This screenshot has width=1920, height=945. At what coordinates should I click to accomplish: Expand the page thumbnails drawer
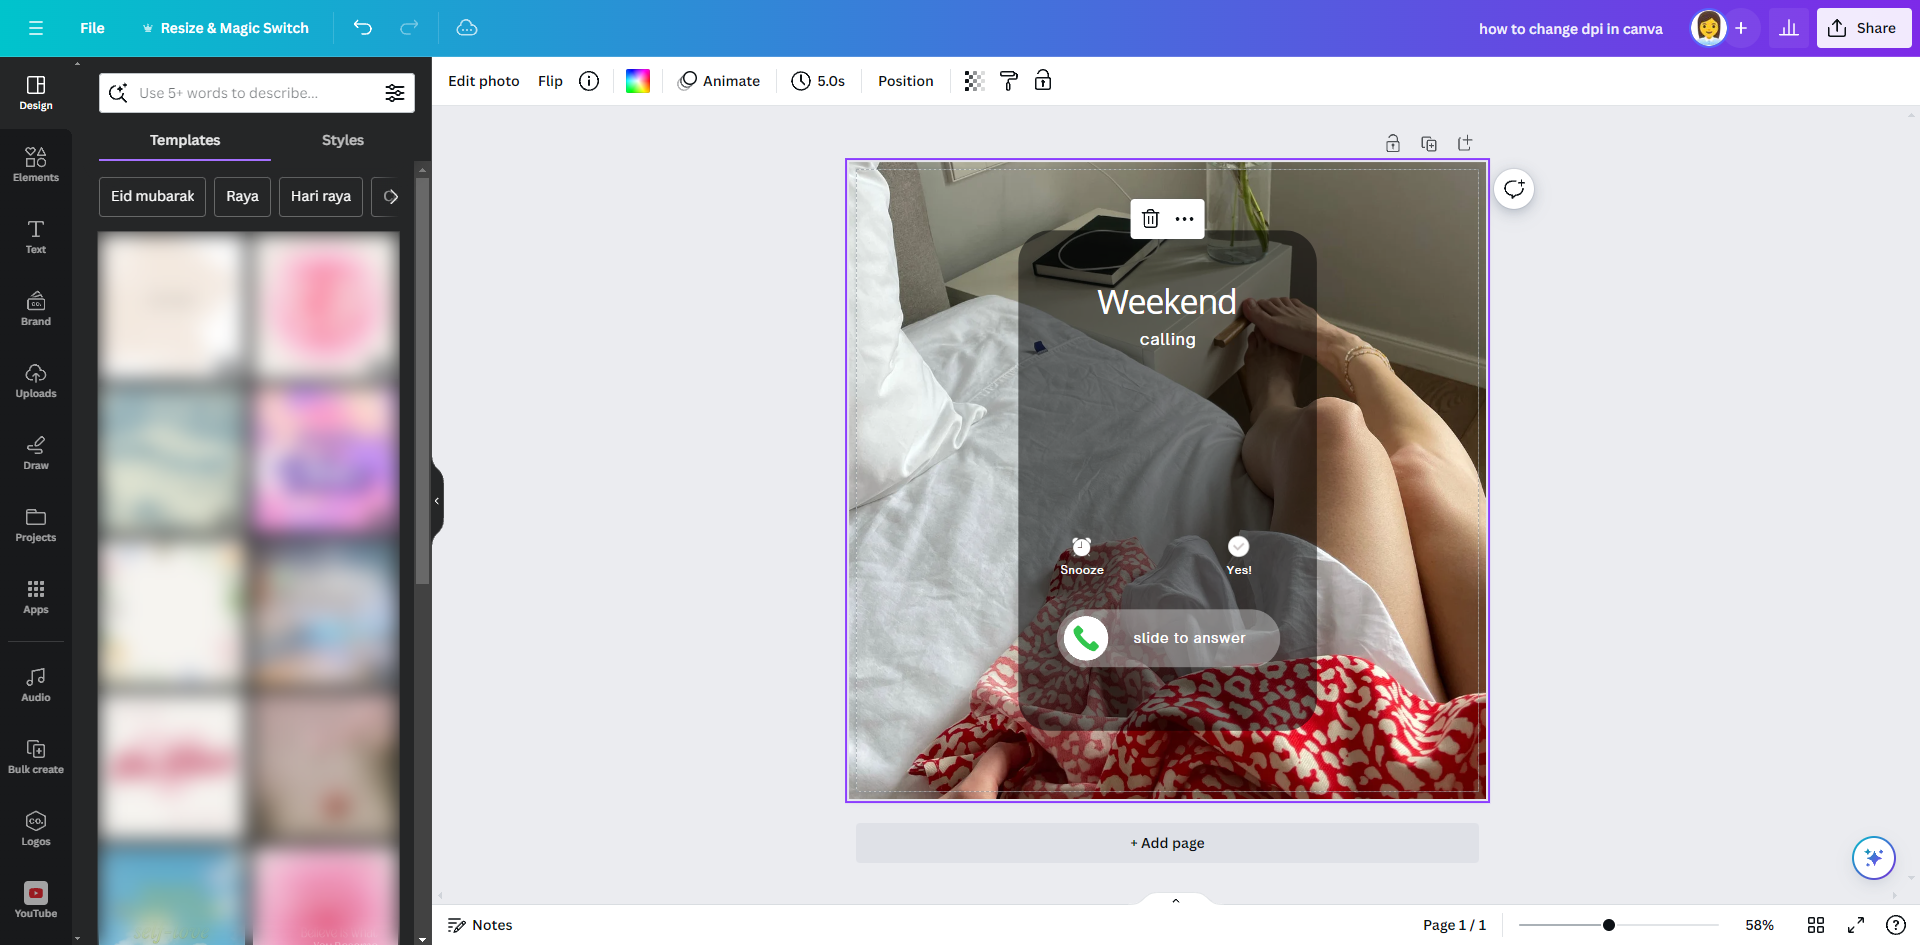click(x=1176, y=900)
